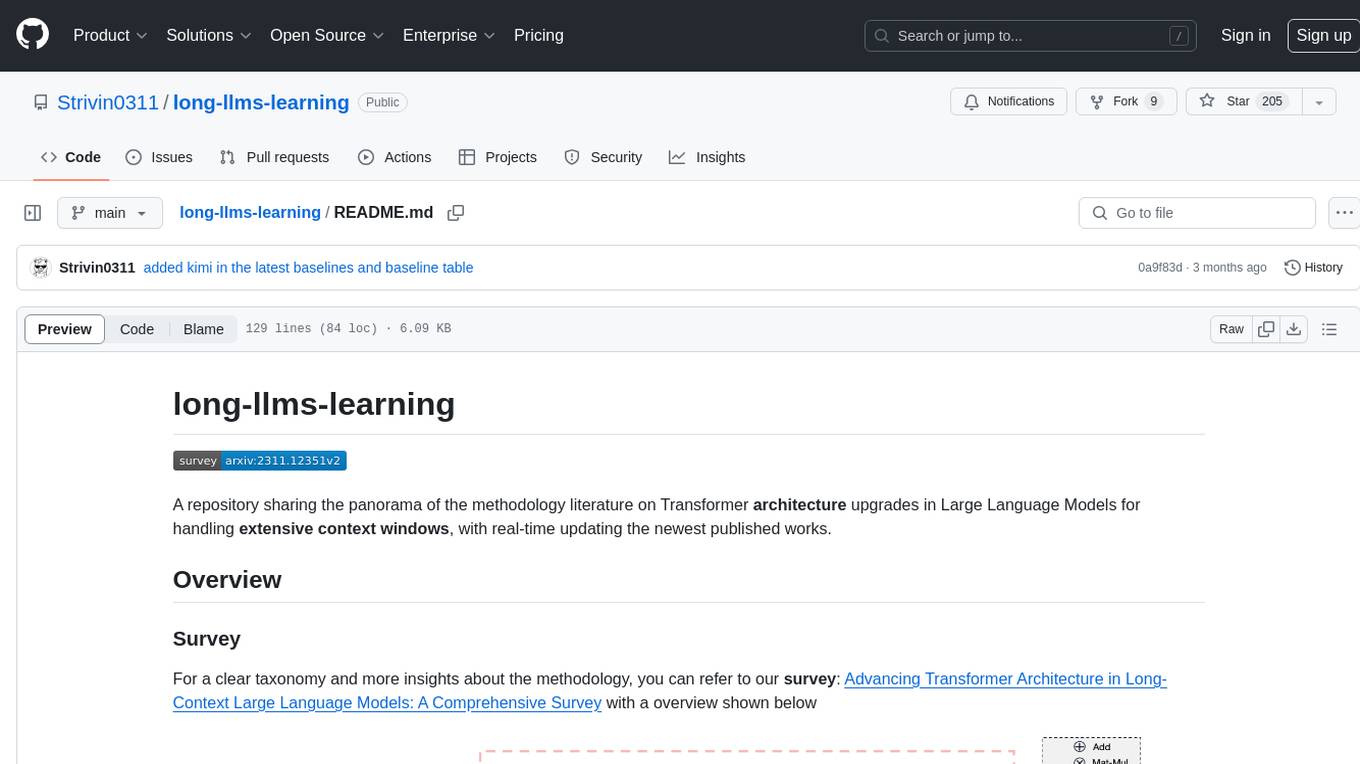Download the raw file
Image resolution: width=1360 pixels, height=764 pixels.
tap(1294, 329)
